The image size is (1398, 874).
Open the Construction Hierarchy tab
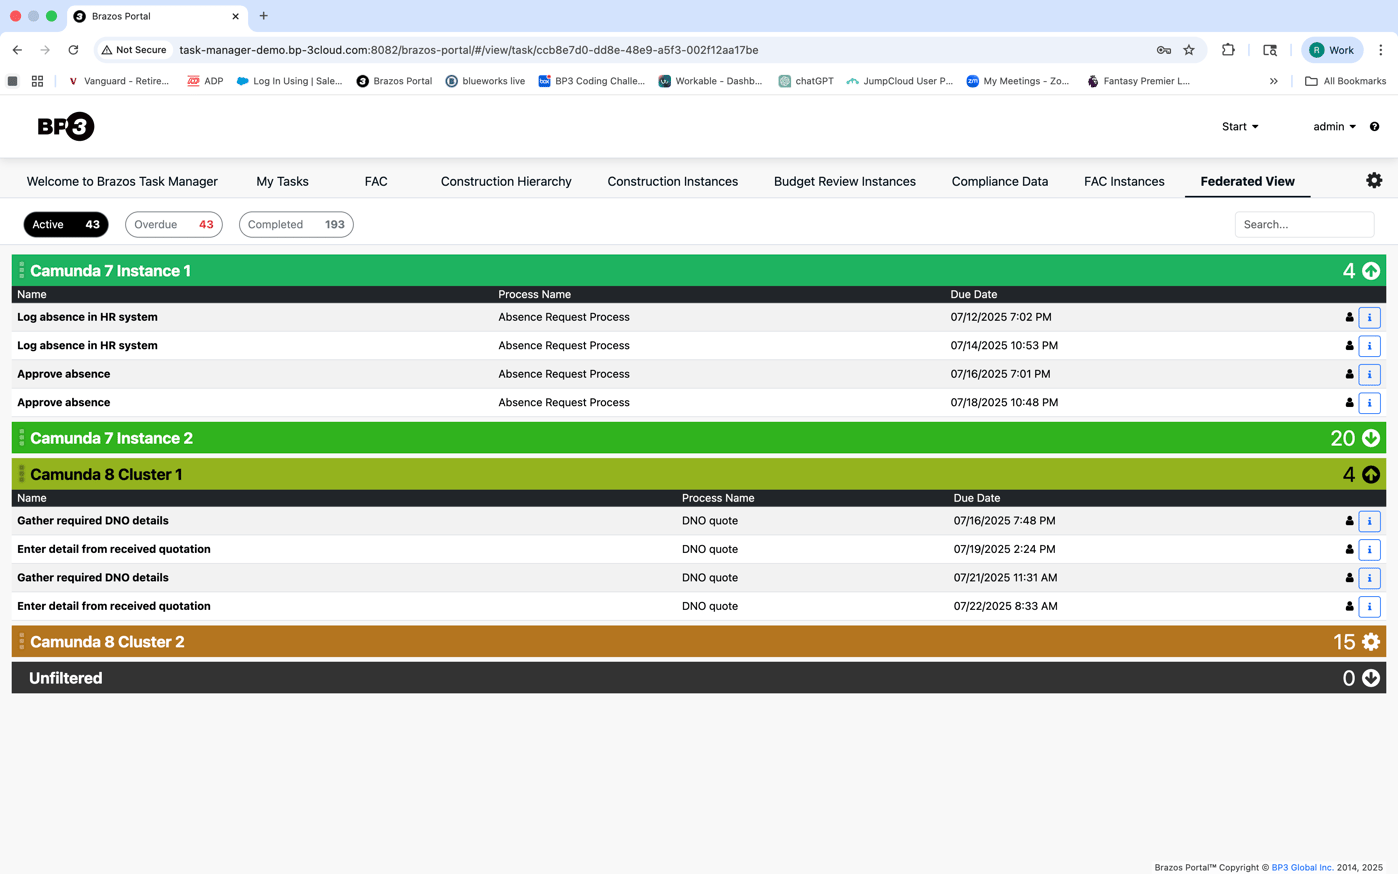(505, 181)
